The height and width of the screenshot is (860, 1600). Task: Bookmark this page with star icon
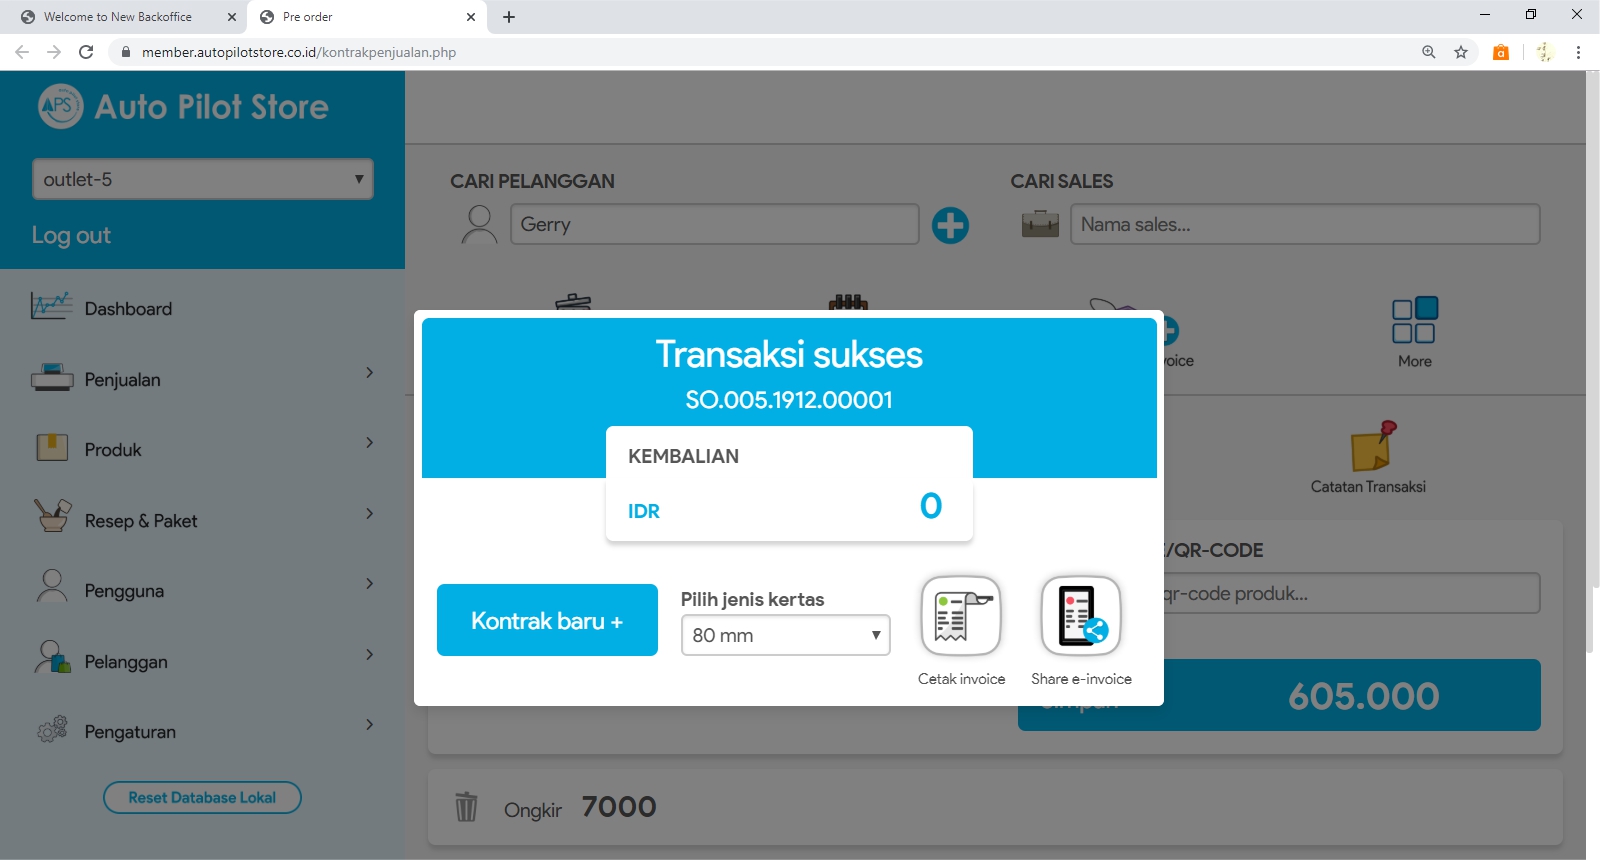(x=1461, y=52)
